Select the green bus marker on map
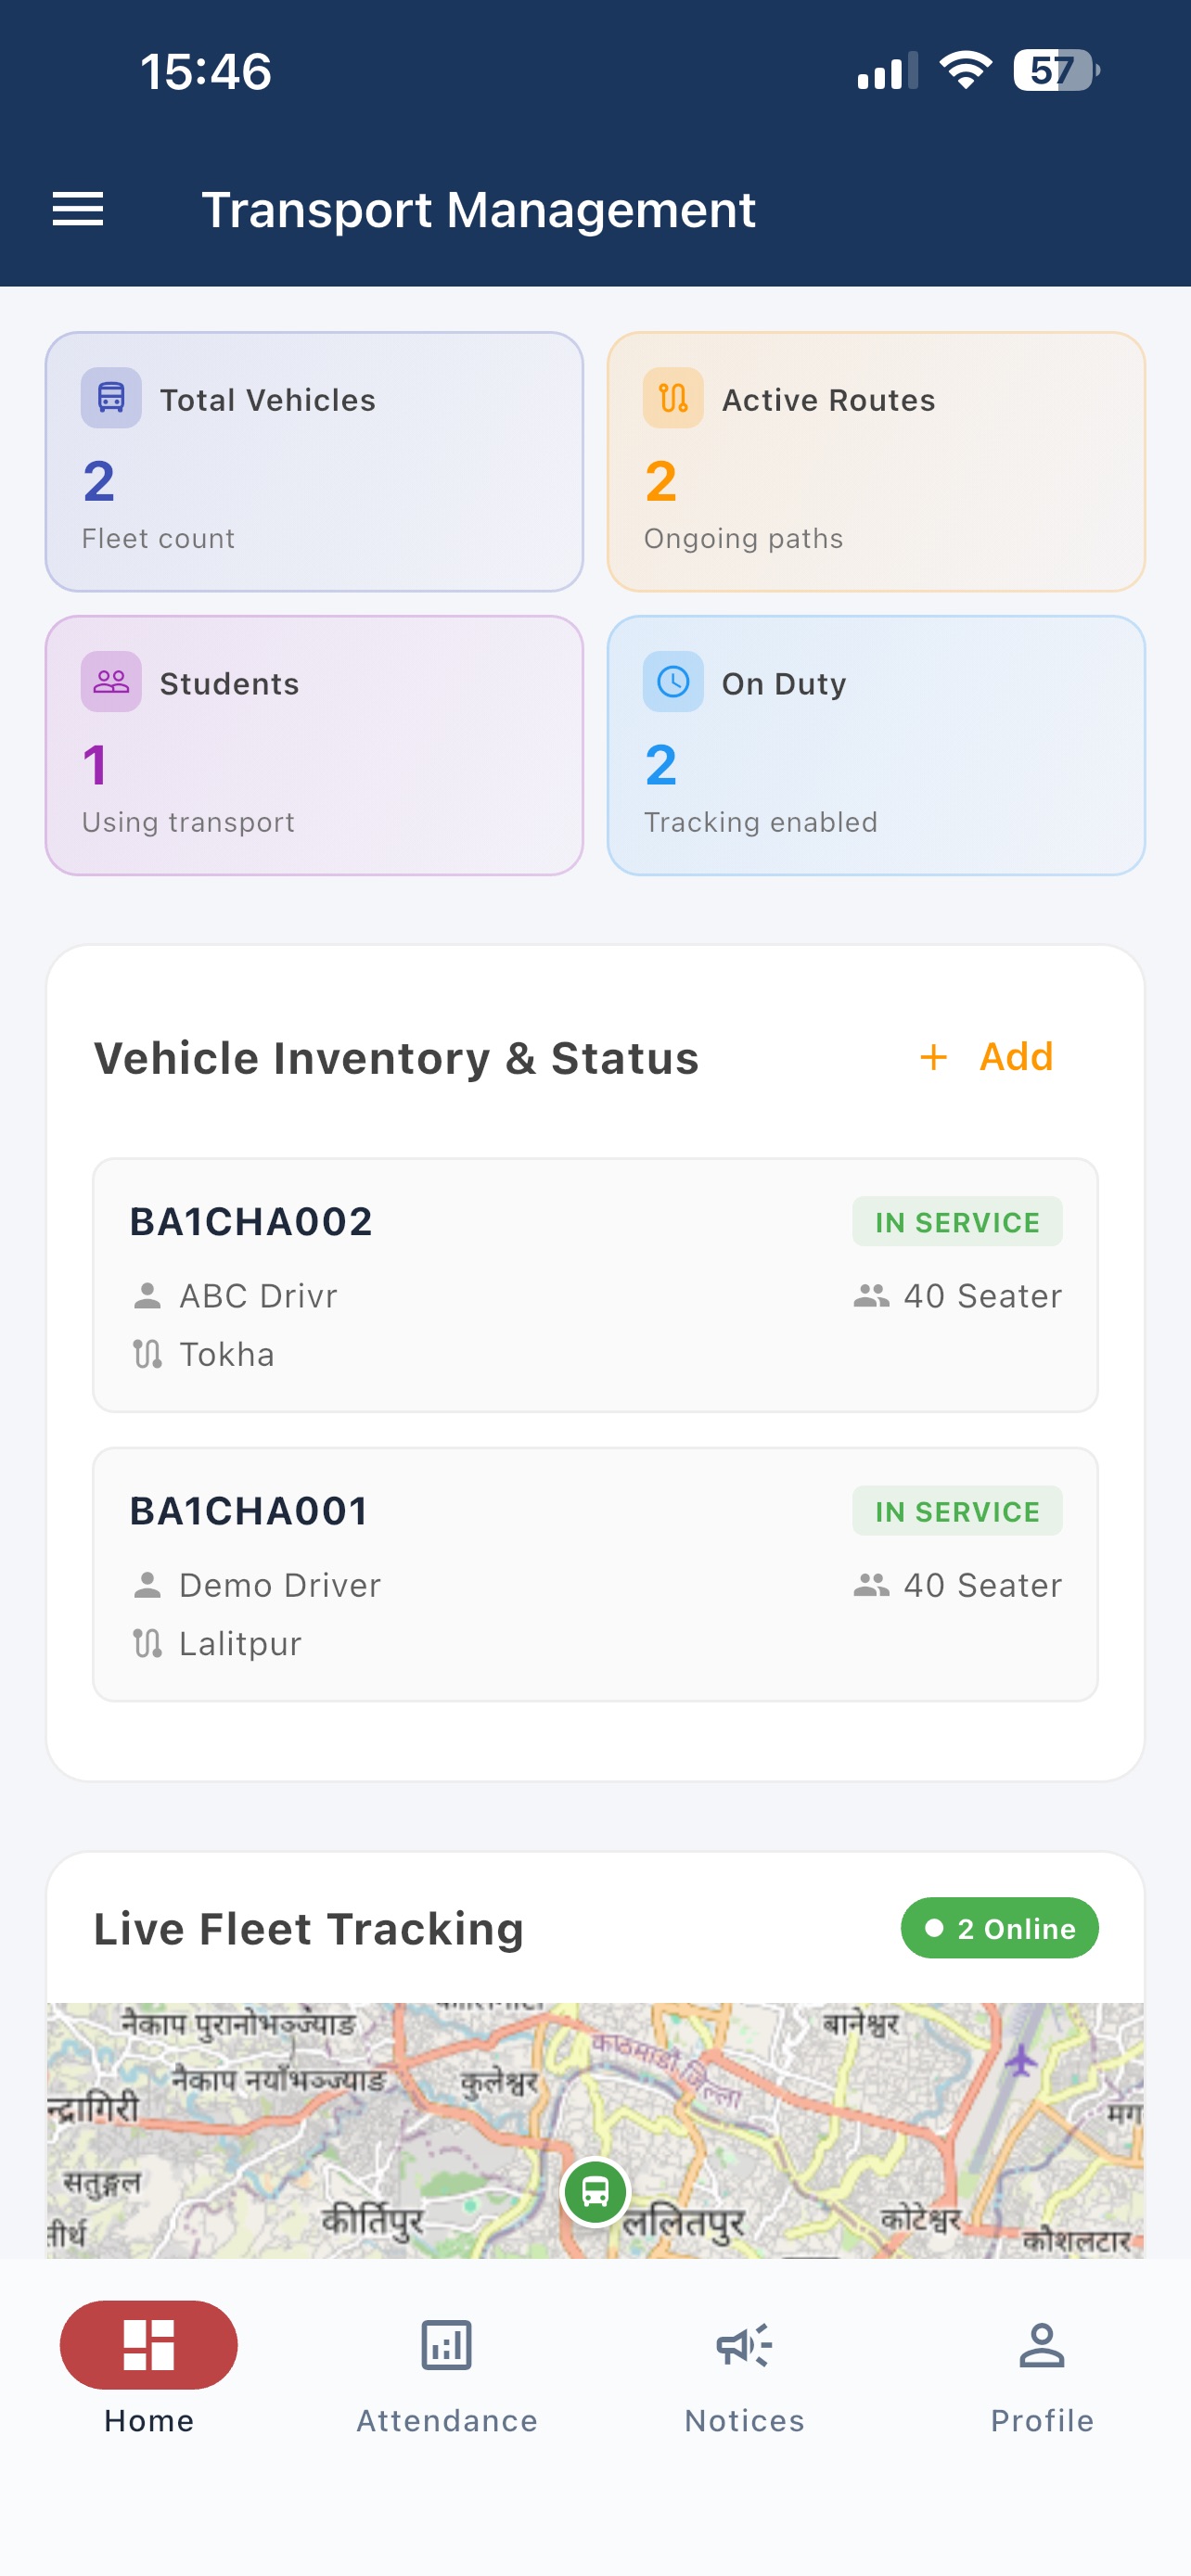The image size is (1191, 2576). click(x=595, y=2192)
